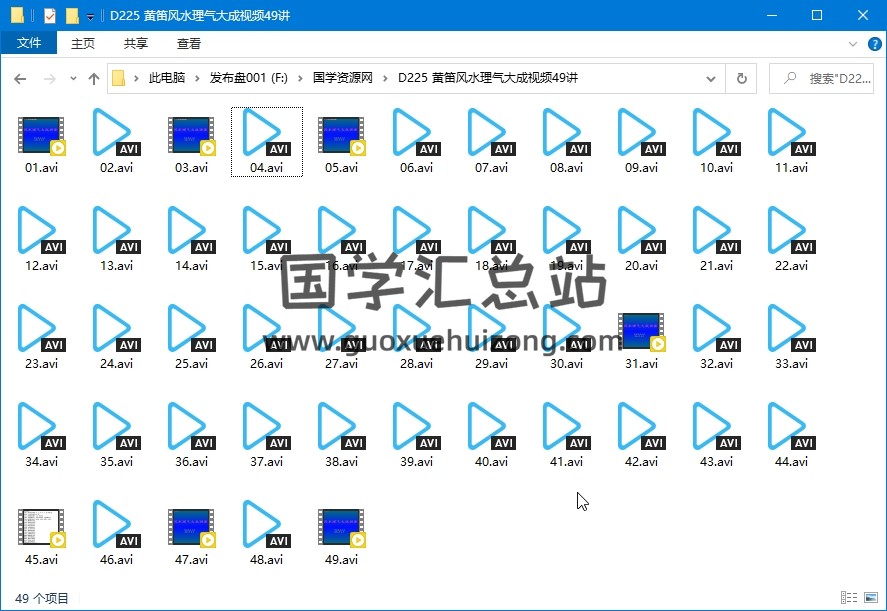Screen dimensions: 887x611
Task: Refresh the current folder view
Action: click(x=741, y=79)
